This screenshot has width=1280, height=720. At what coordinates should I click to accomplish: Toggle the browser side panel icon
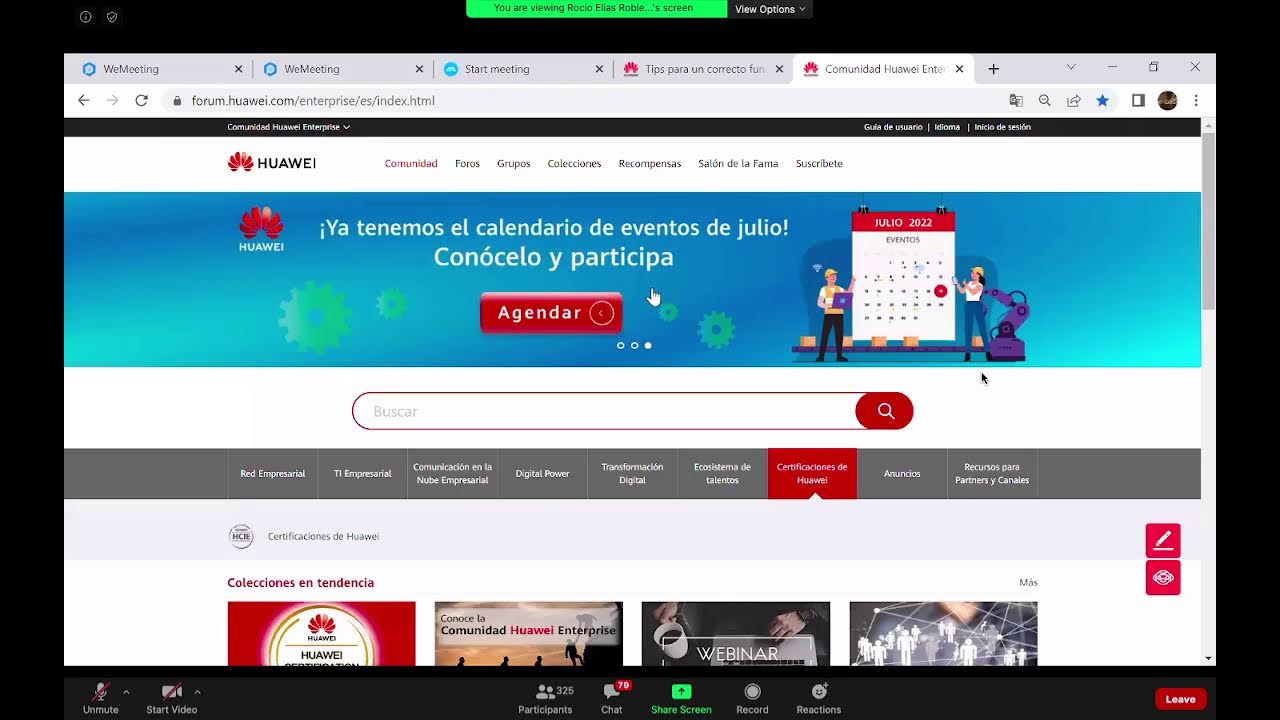(1138, 100)
